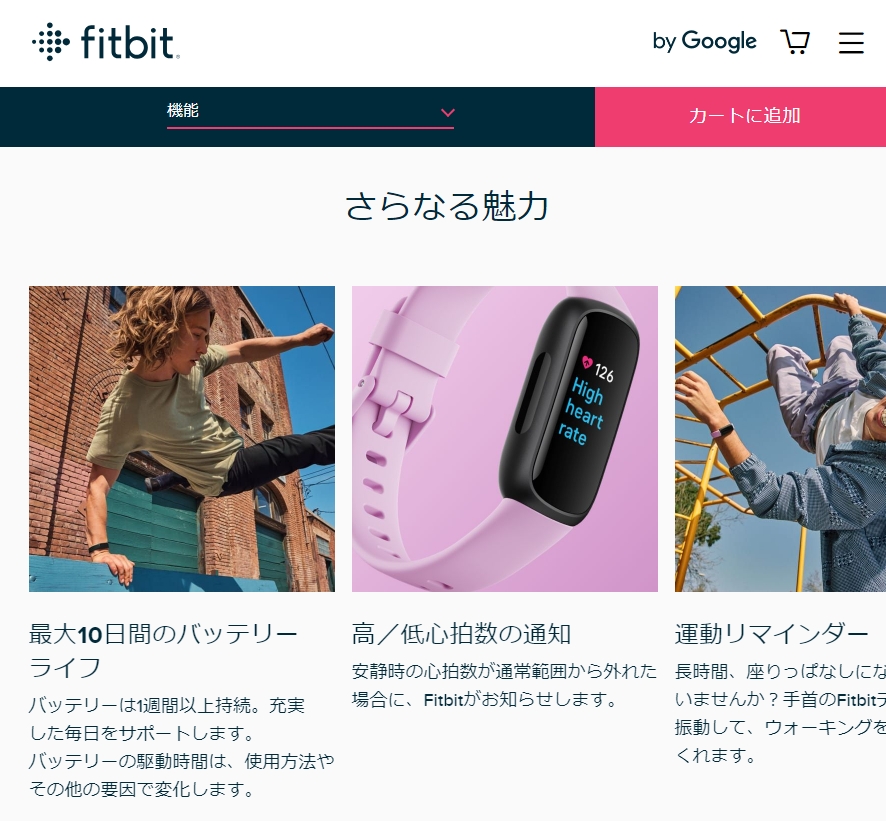The image size is (886, 821).
Task: Click the by Google branding
Action: pos(704,41)
